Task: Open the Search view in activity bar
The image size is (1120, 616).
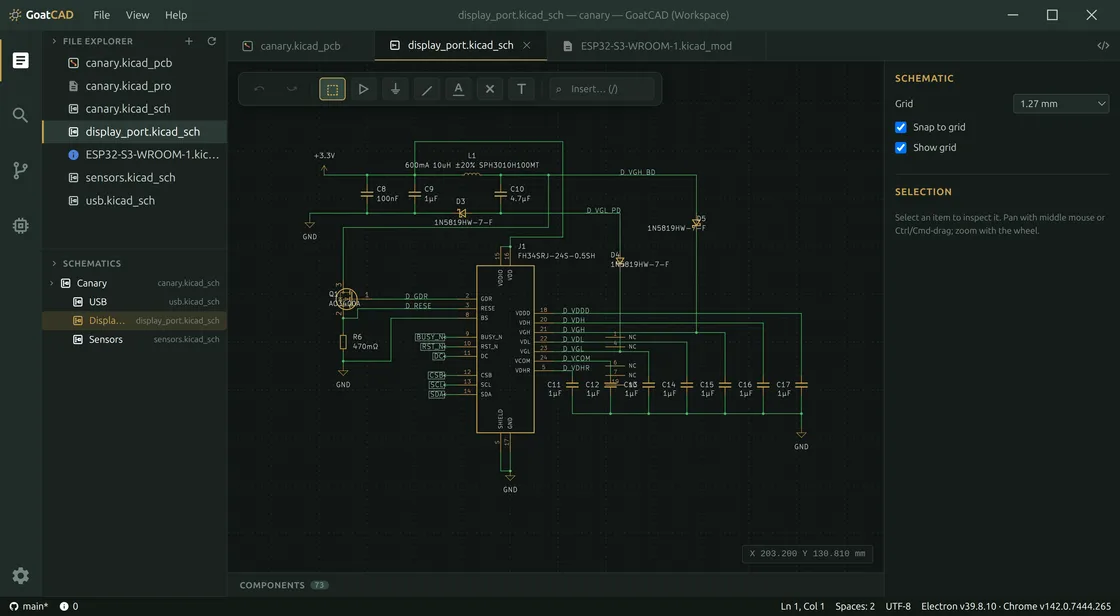Action: (21, 115)
